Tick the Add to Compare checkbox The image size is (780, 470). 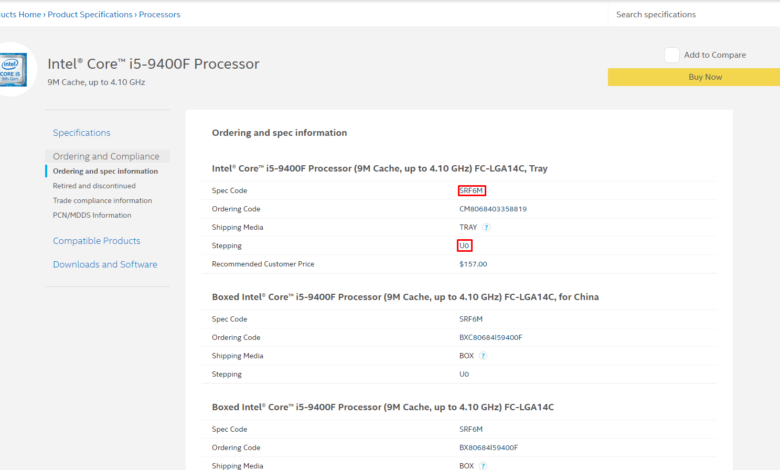[x=672, y=55]
